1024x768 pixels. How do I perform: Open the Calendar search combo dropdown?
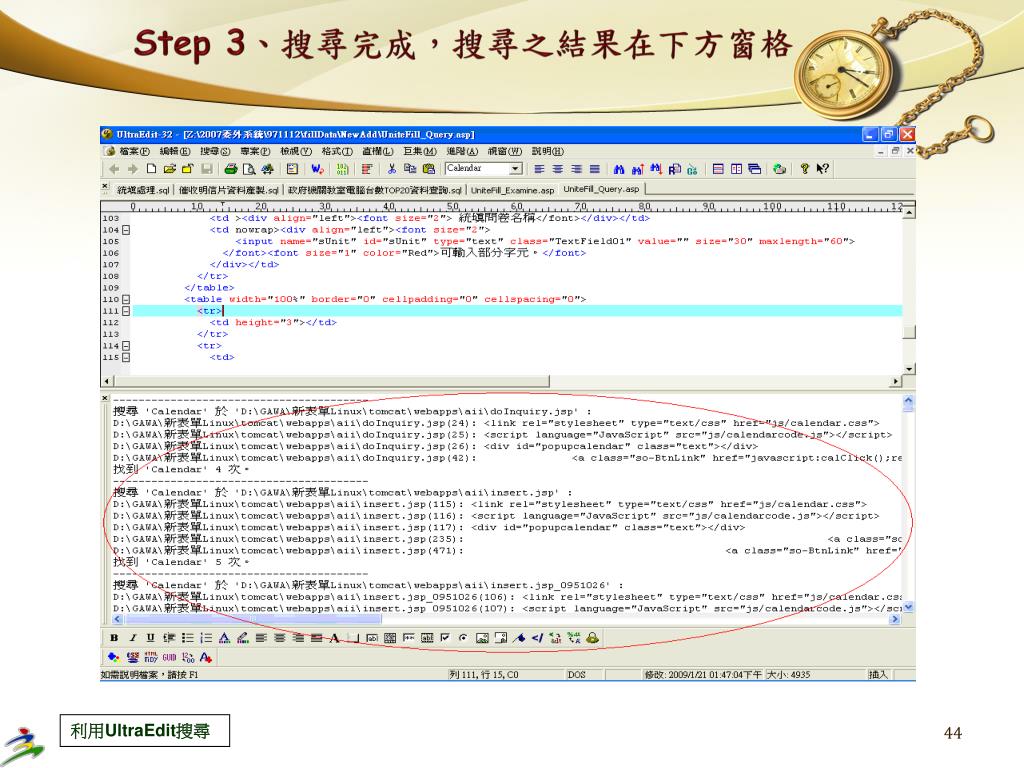(x=516, y=168)
